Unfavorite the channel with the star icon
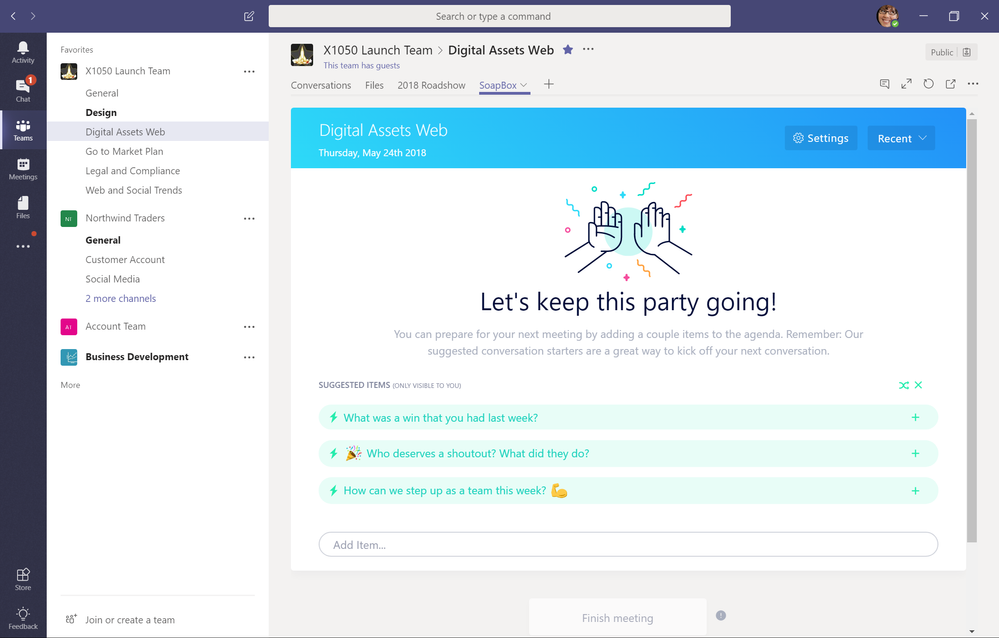 (568, 50)
